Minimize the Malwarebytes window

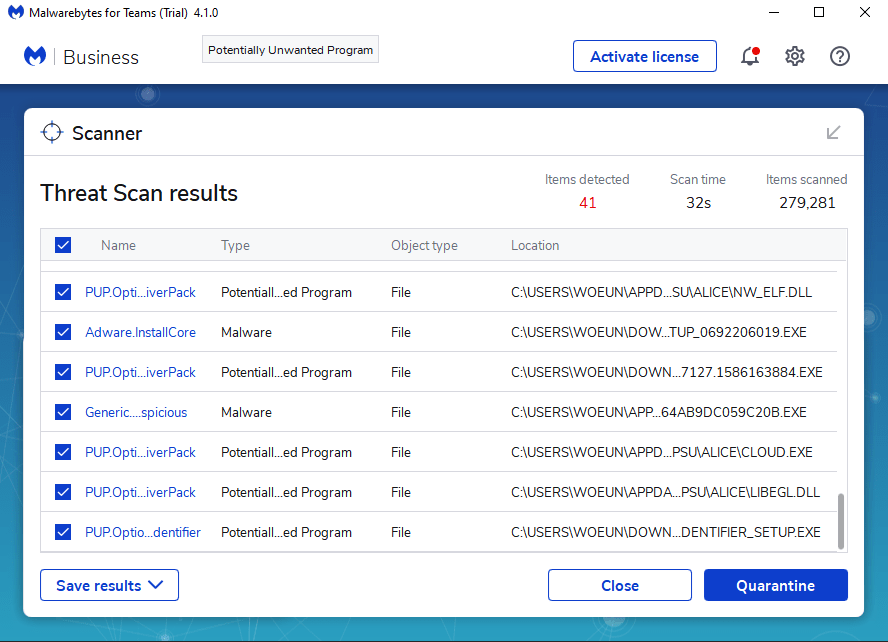[x=774, y=12]
